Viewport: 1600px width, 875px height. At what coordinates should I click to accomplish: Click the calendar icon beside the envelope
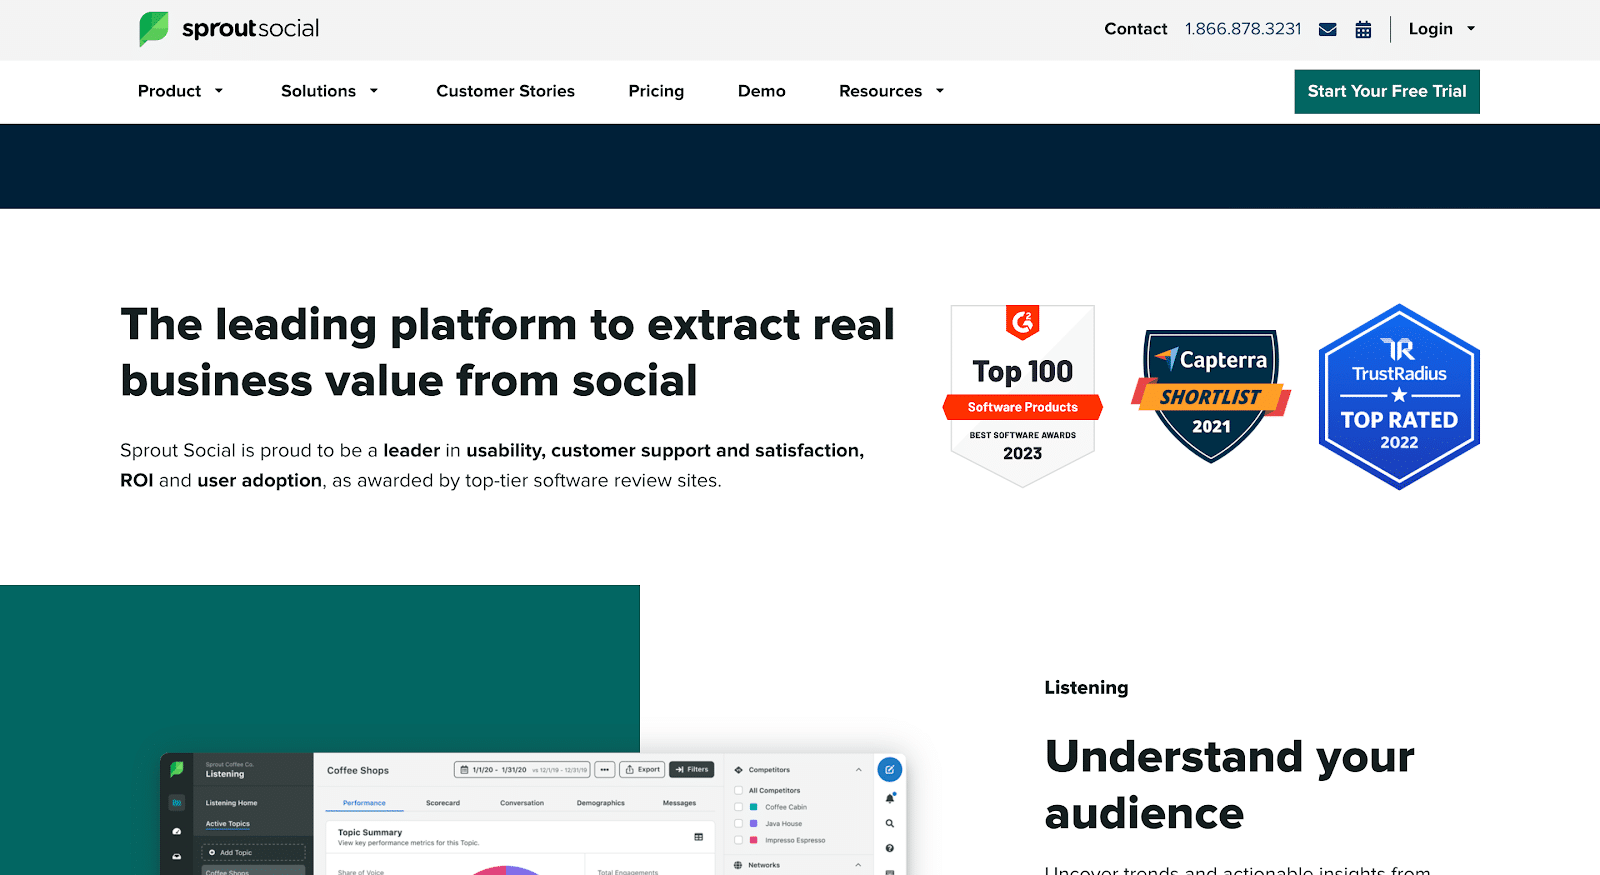(x=1363, y=29)
